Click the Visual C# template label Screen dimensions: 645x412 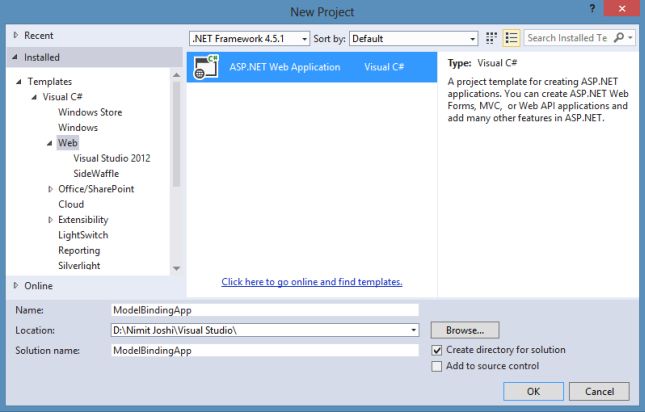[x=63, y=97]
